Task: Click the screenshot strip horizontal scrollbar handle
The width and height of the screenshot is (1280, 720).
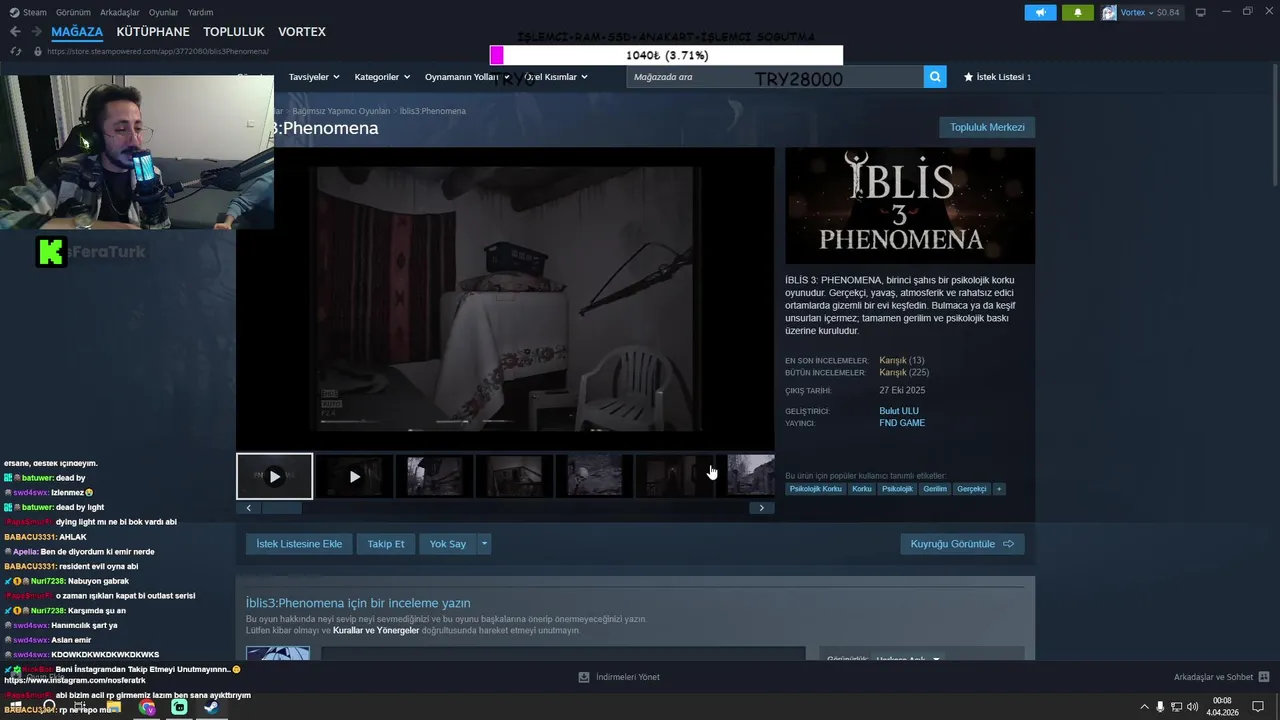Action: coord(282,508)
